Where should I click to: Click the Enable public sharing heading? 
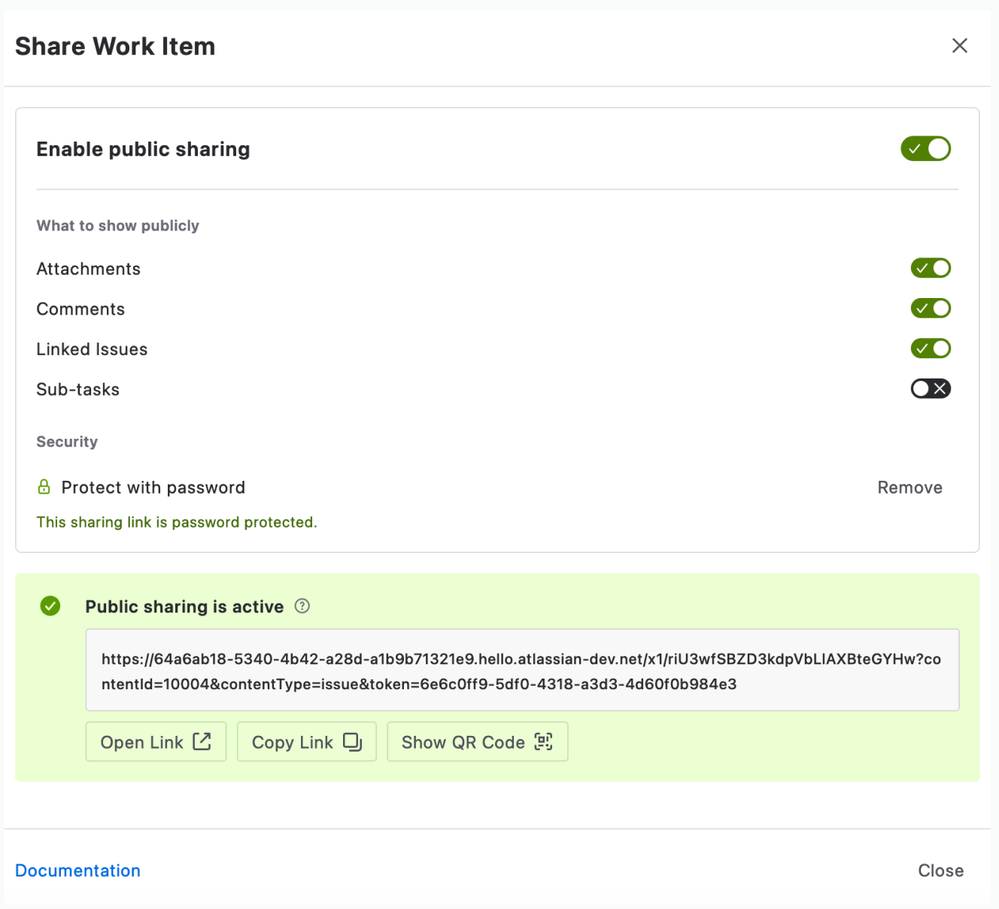[143, 149]
